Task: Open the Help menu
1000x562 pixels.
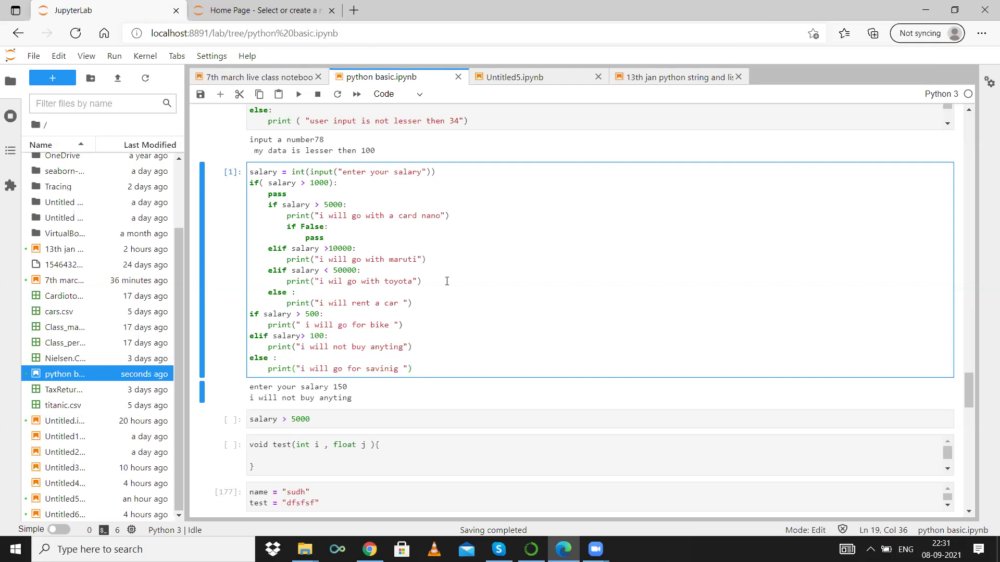Action: [x=247, y=55]
